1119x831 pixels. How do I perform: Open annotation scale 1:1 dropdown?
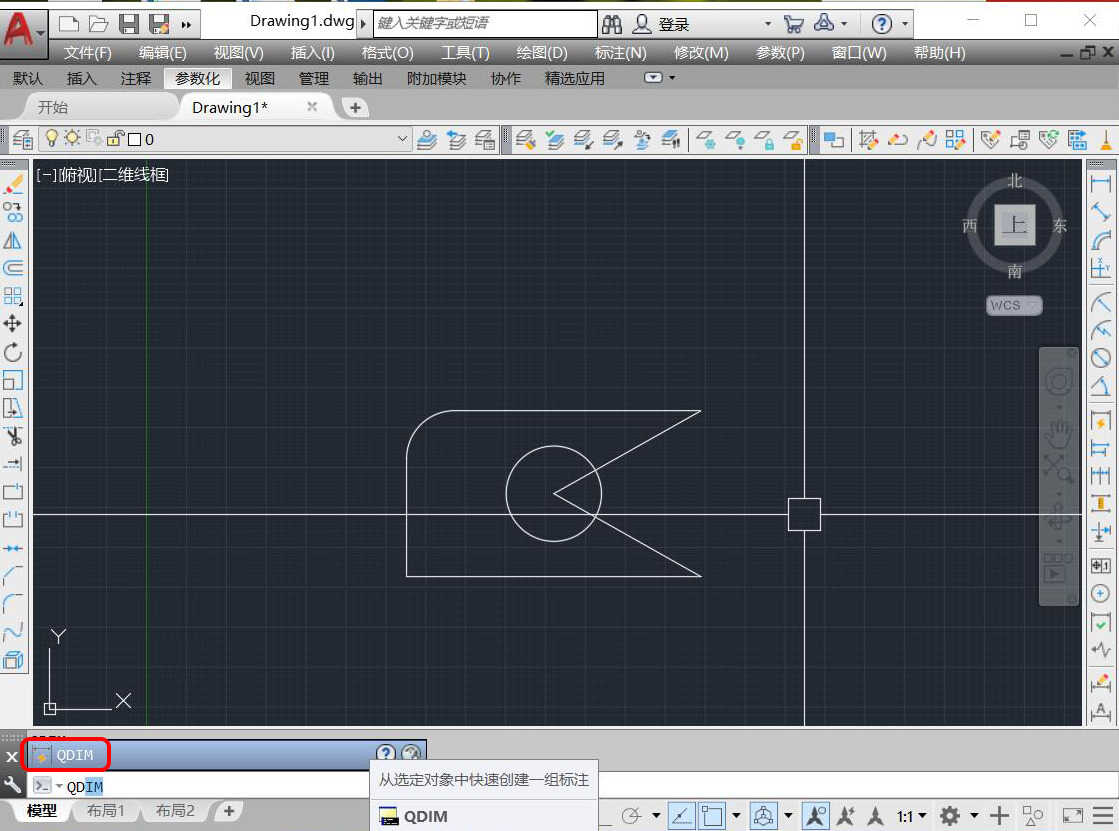pos(911,815)
